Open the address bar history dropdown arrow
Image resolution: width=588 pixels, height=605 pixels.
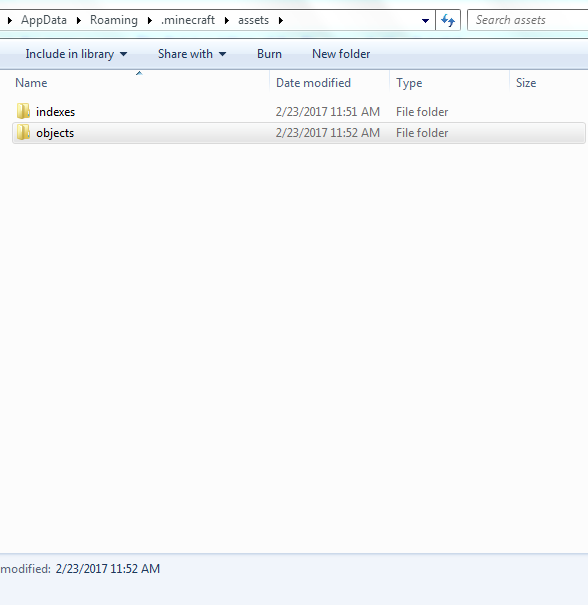[425, 20]
